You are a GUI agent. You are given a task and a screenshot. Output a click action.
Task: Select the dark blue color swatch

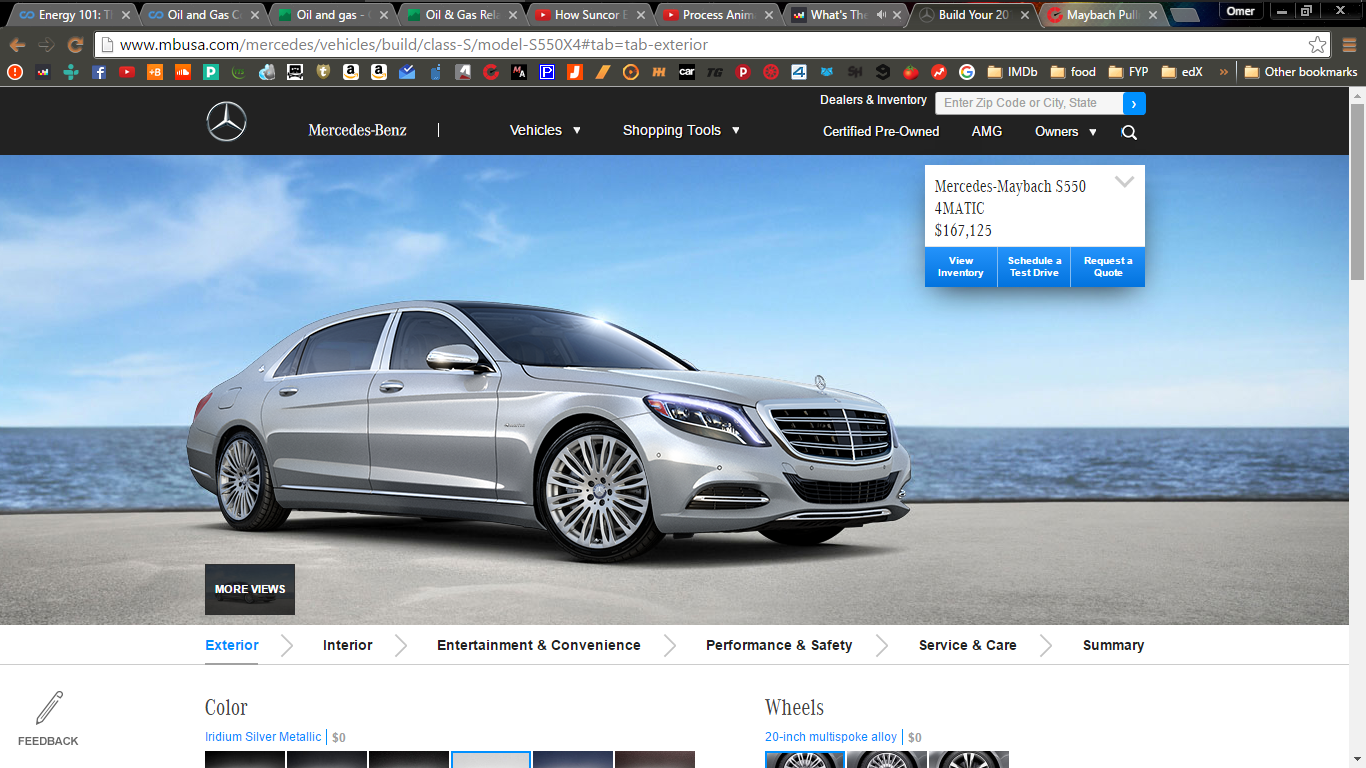[573, 760]
